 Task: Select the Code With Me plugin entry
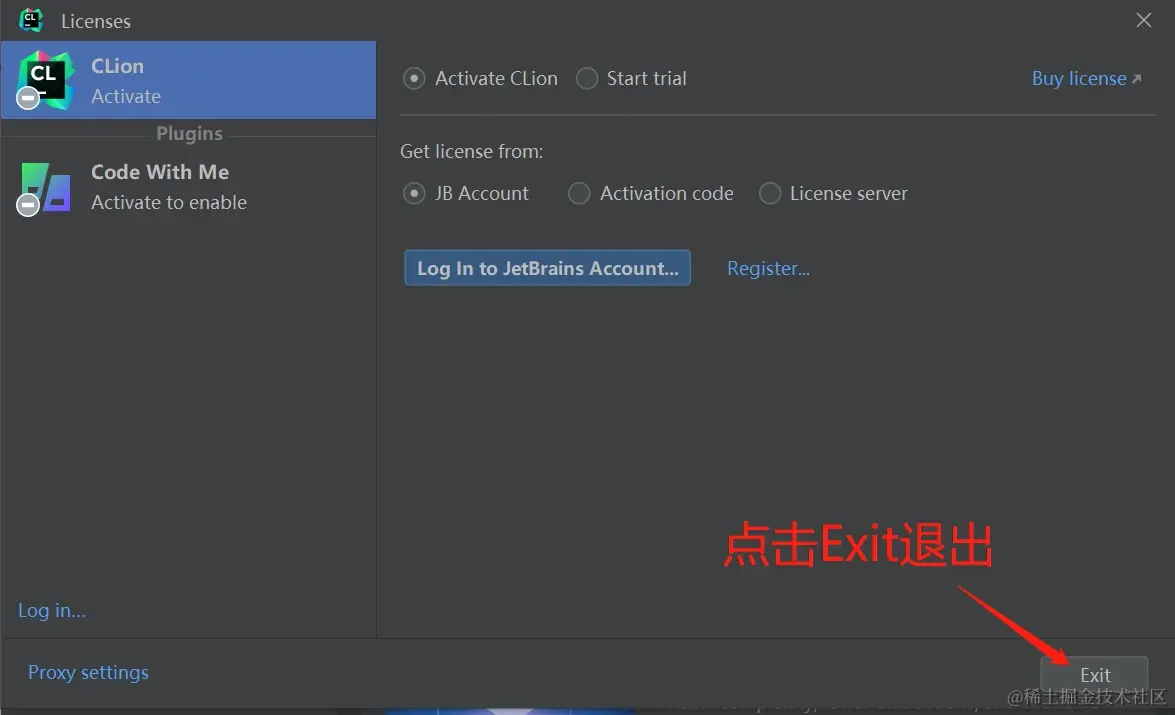pos(189,187)
